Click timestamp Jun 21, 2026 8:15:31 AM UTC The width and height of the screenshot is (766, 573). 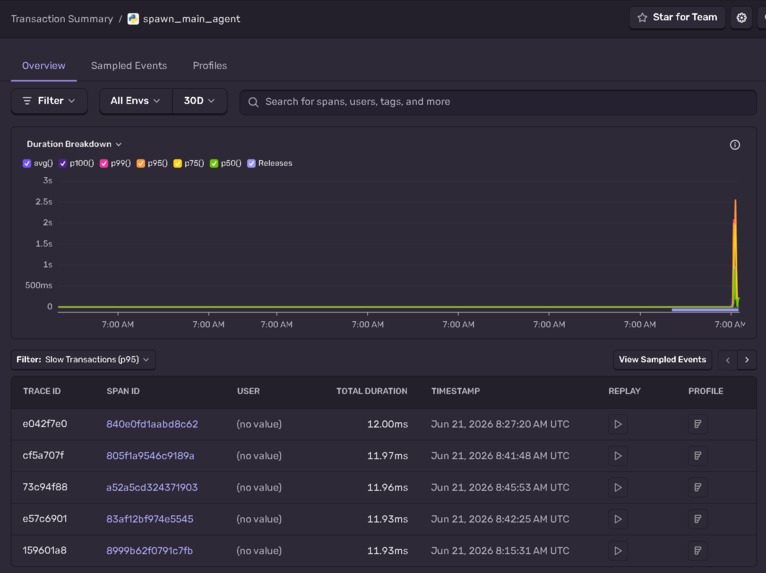tap(500, 551)
